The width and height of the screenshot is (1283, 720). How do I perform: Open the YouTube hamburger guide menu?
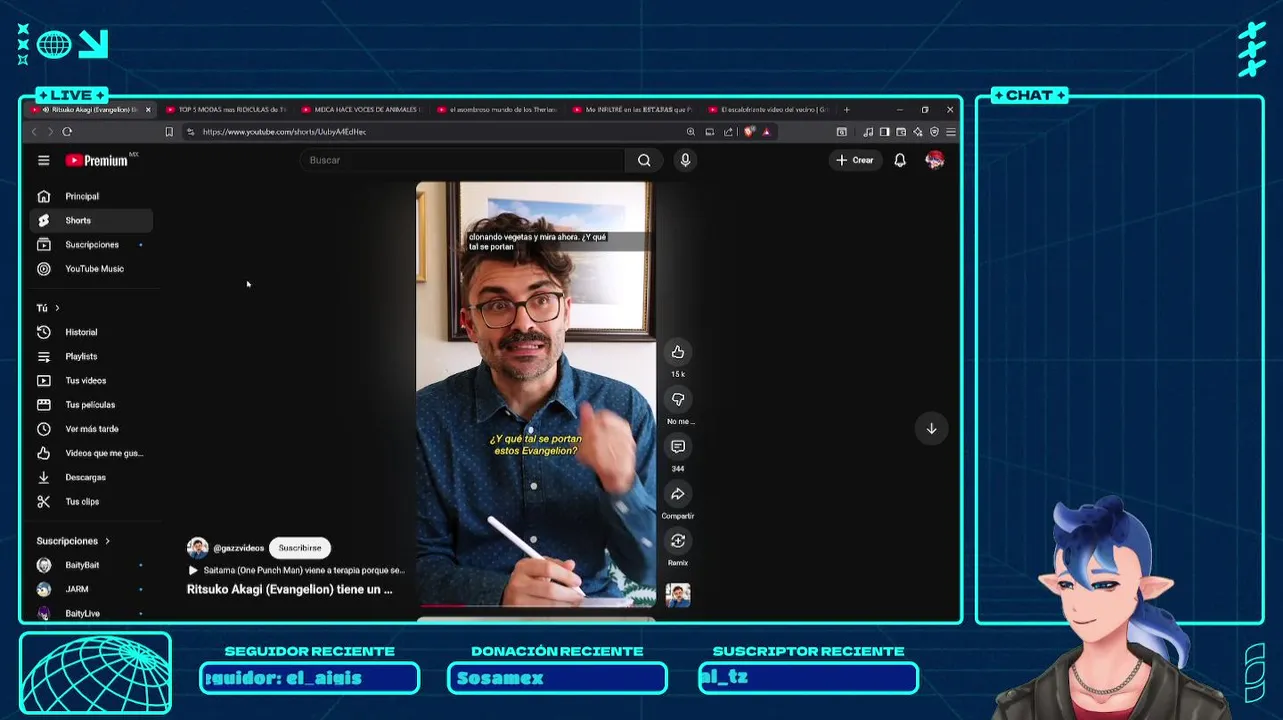(x=44, y=160)
